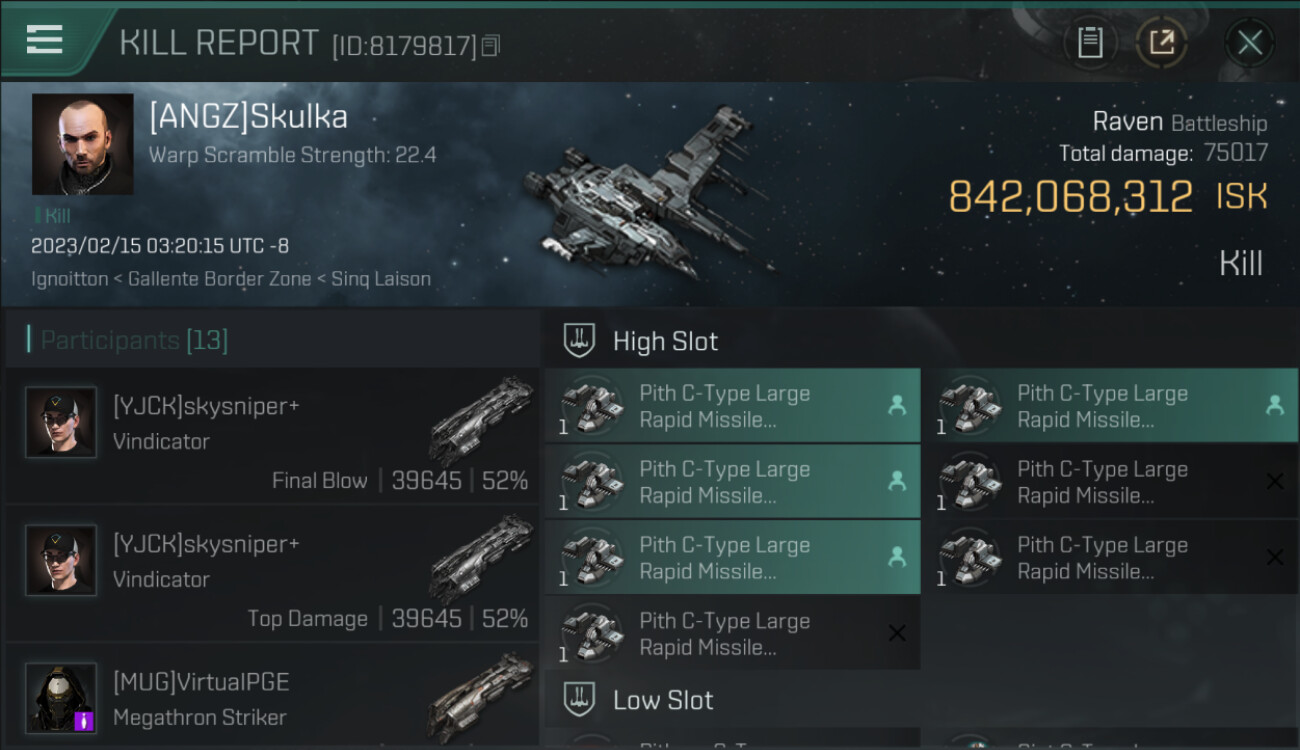
Task: Select the Participants [13] header
Action: (128, 340)
